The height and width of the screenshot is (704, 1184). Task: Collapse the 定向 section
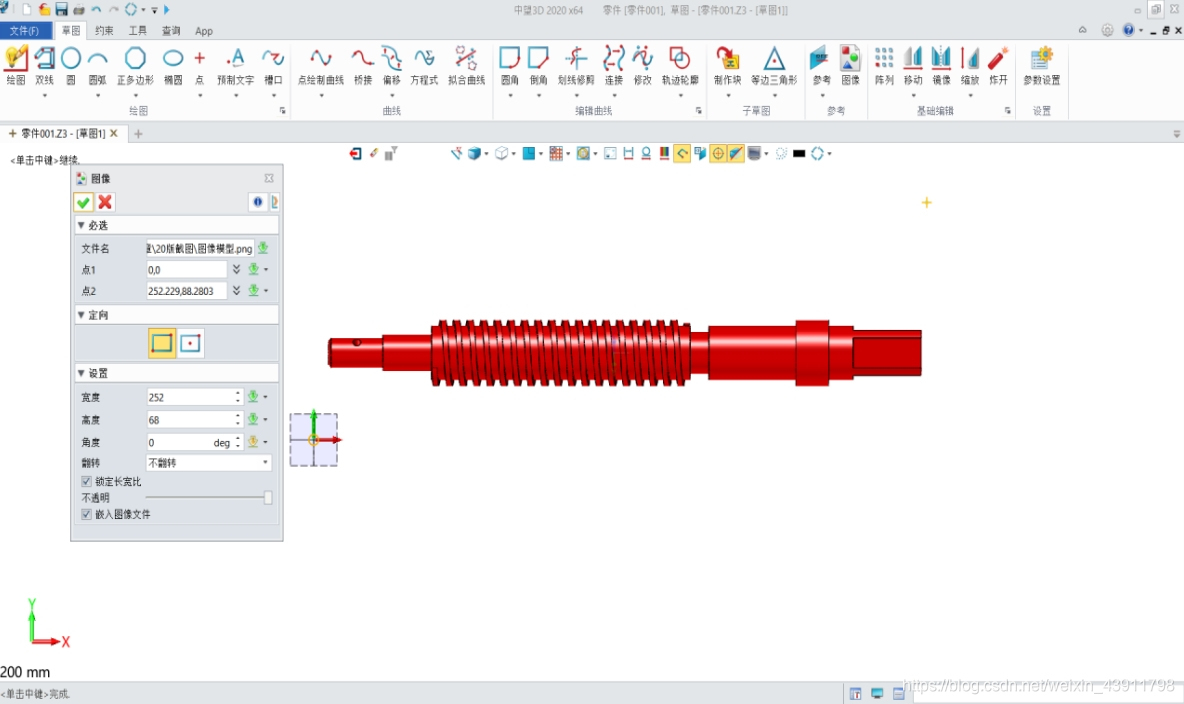coord(81,314)
